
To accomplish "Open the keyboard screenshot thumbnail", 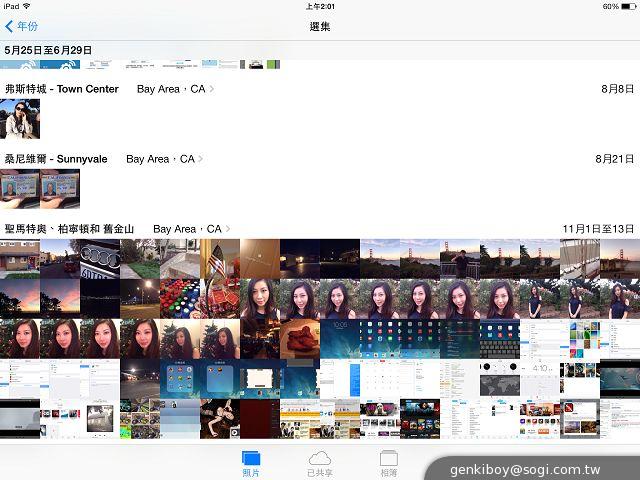I will pos(500,339).
